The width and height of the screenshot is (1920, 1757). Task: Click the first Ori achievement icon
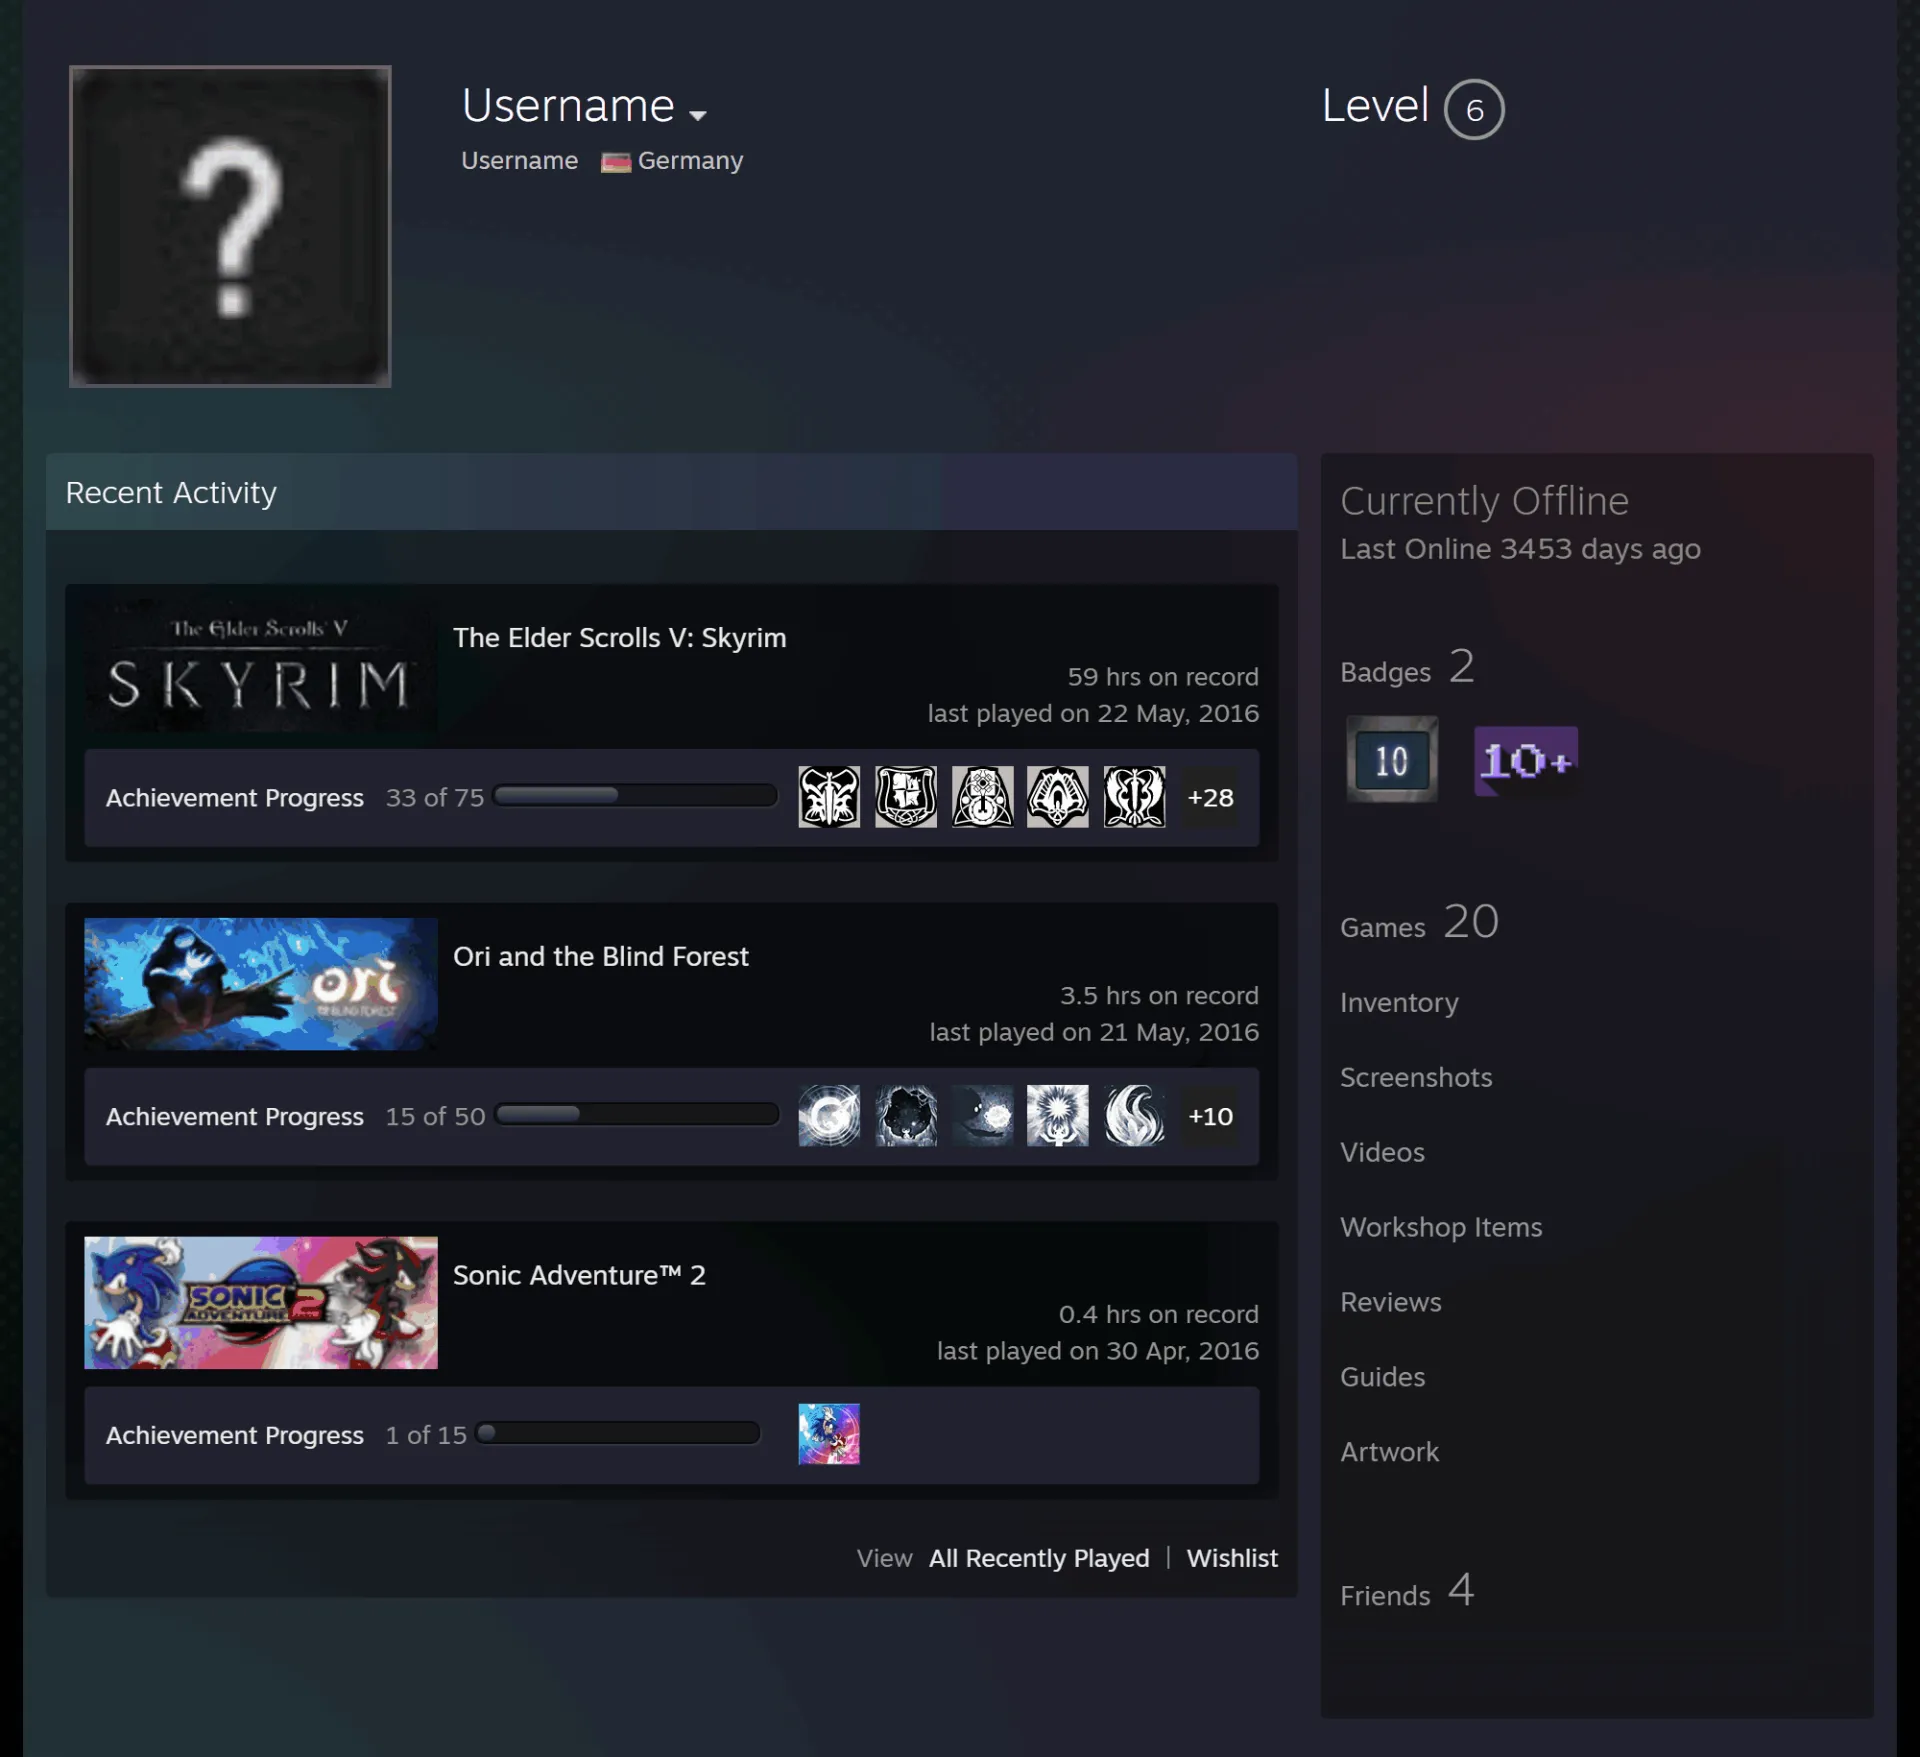pyautogui.click(x=829, y=1115)
